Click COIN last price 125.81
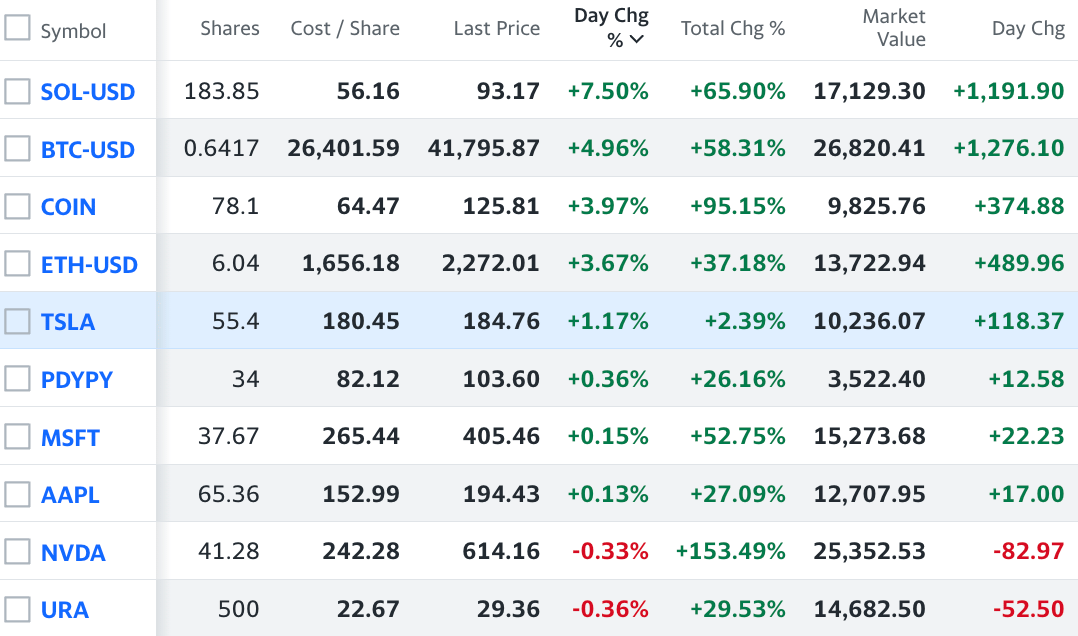The height and width of the screenshot is (636, 1078). [x=501, y=206]
